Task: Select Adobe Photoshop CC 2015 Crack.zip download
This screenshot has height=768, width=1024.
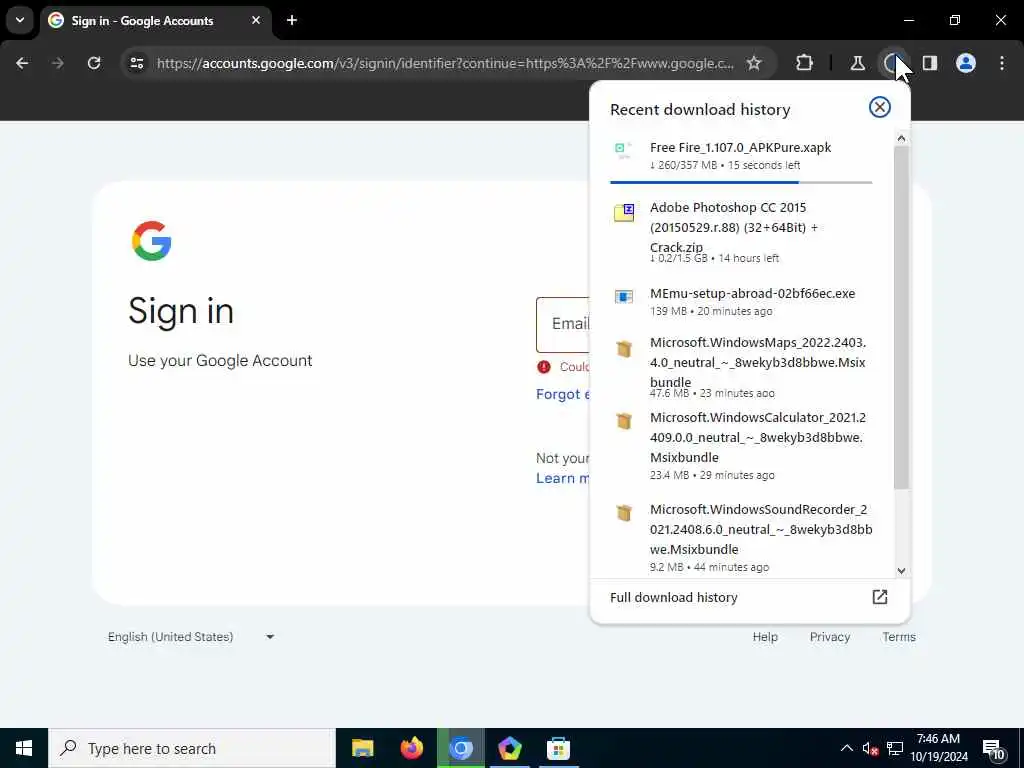Action: click(741, 232)
